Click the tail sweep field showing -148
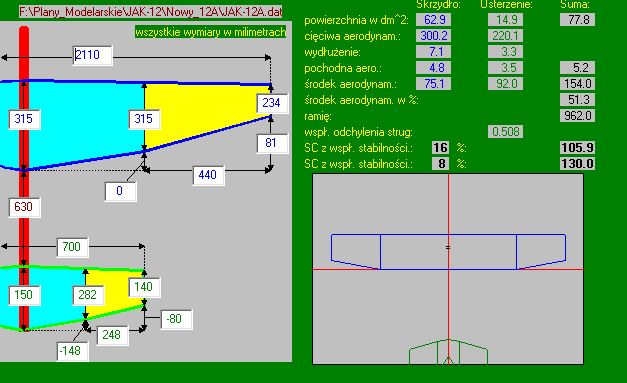This screenshot has width=627, height=383. [72, 351]
